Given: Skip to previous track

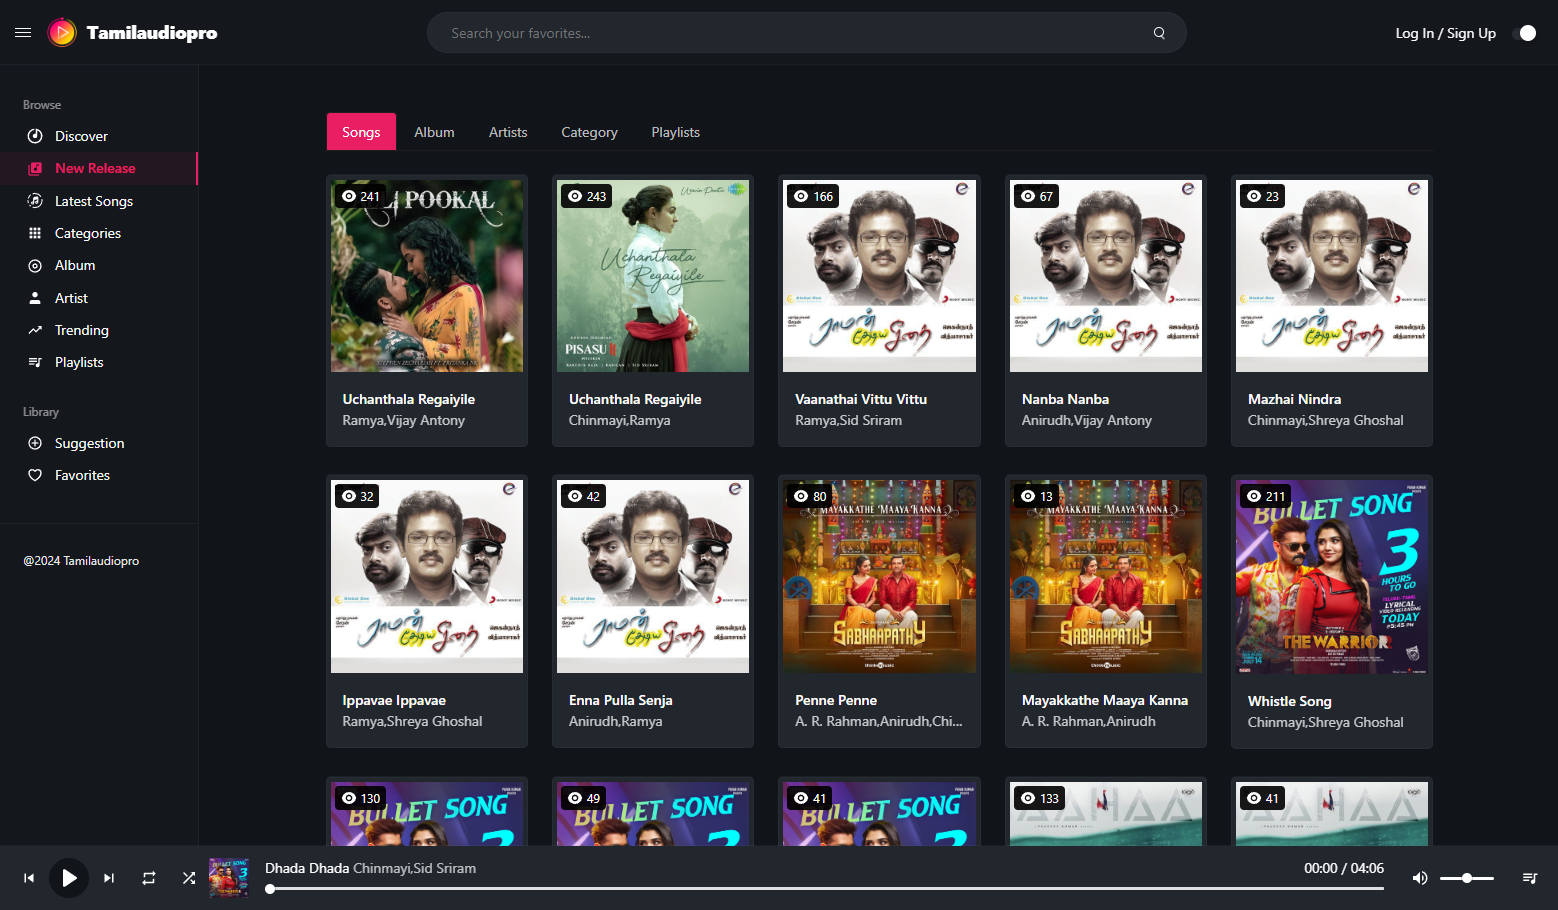Looking at the screenshot, I should [x=29, y=878].
